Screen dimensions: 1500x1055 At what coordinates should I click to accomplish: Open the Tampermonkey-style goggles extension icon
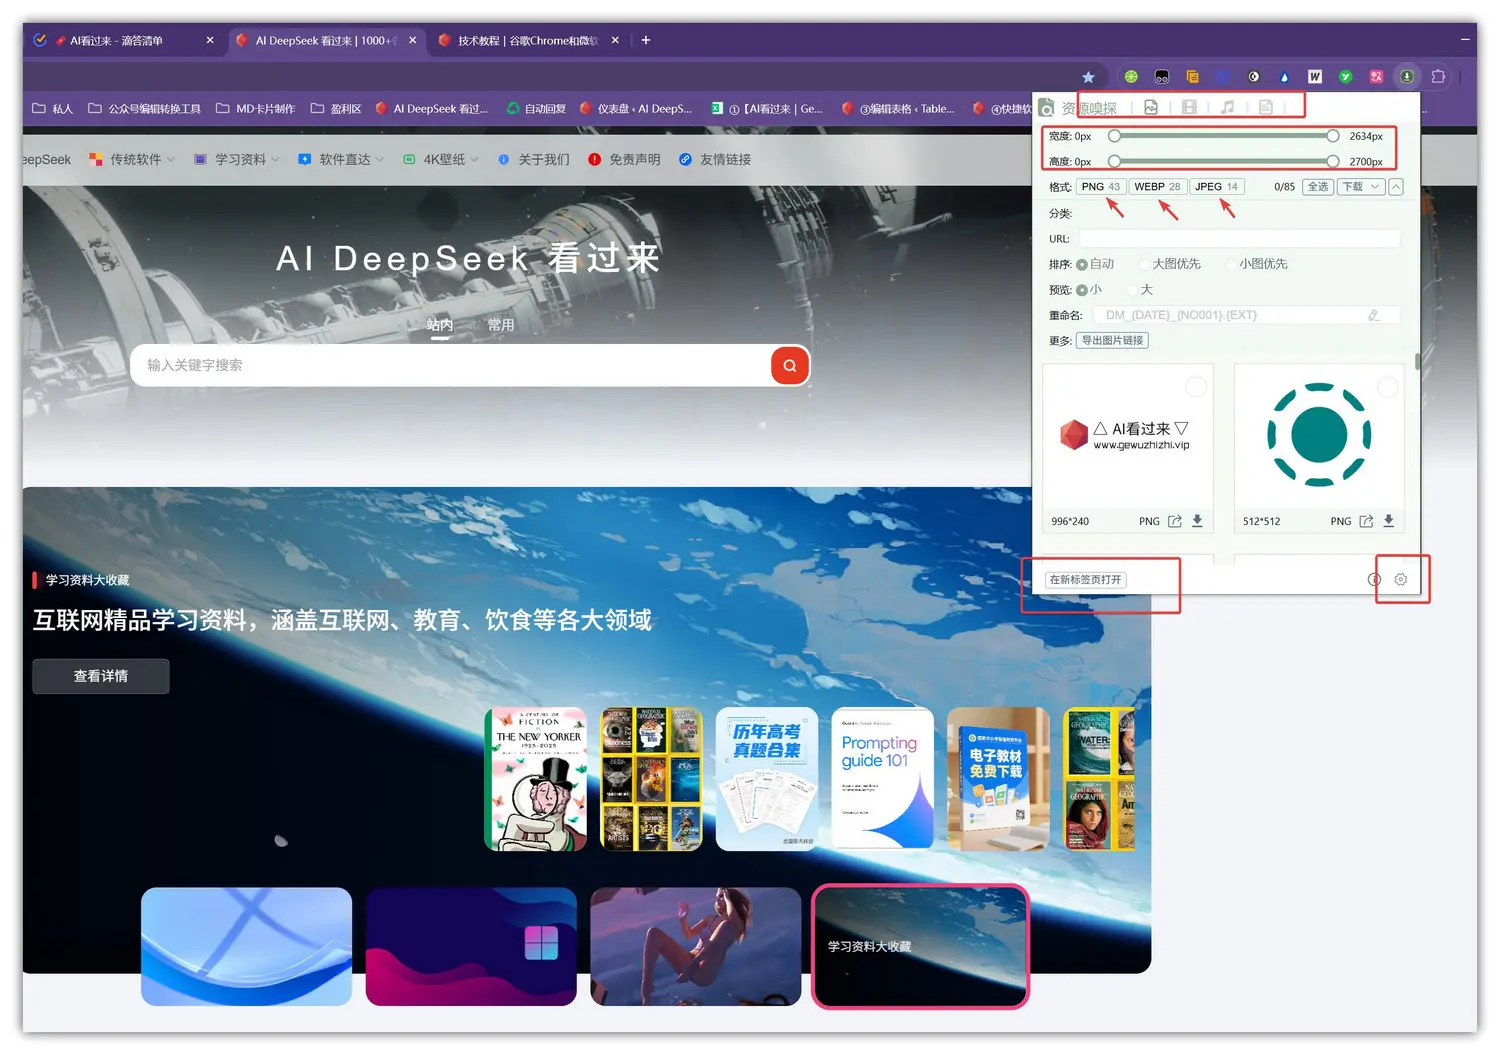coord(1162,76)
